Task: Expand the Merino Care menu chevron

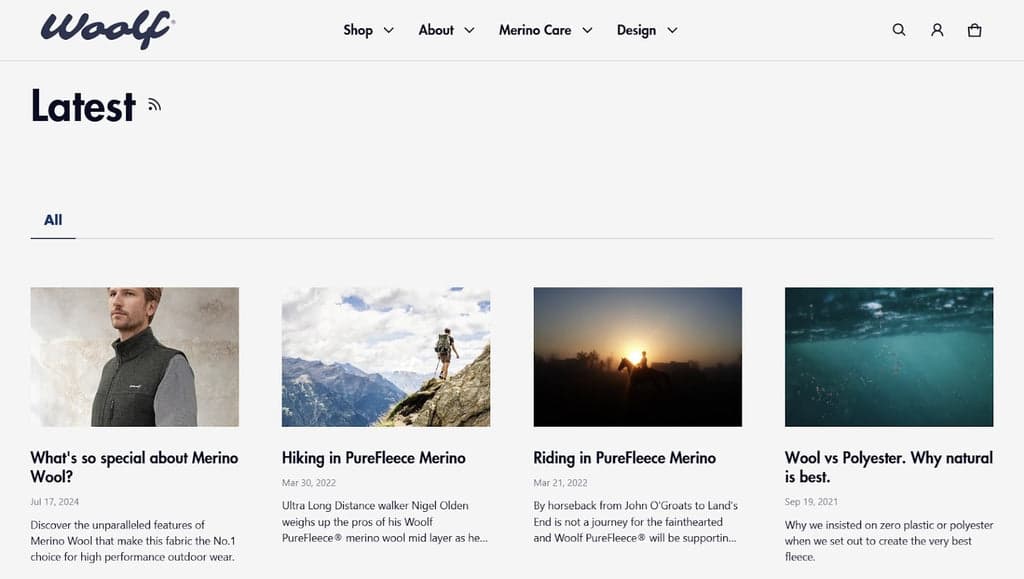Action: [x=587, y=30]
